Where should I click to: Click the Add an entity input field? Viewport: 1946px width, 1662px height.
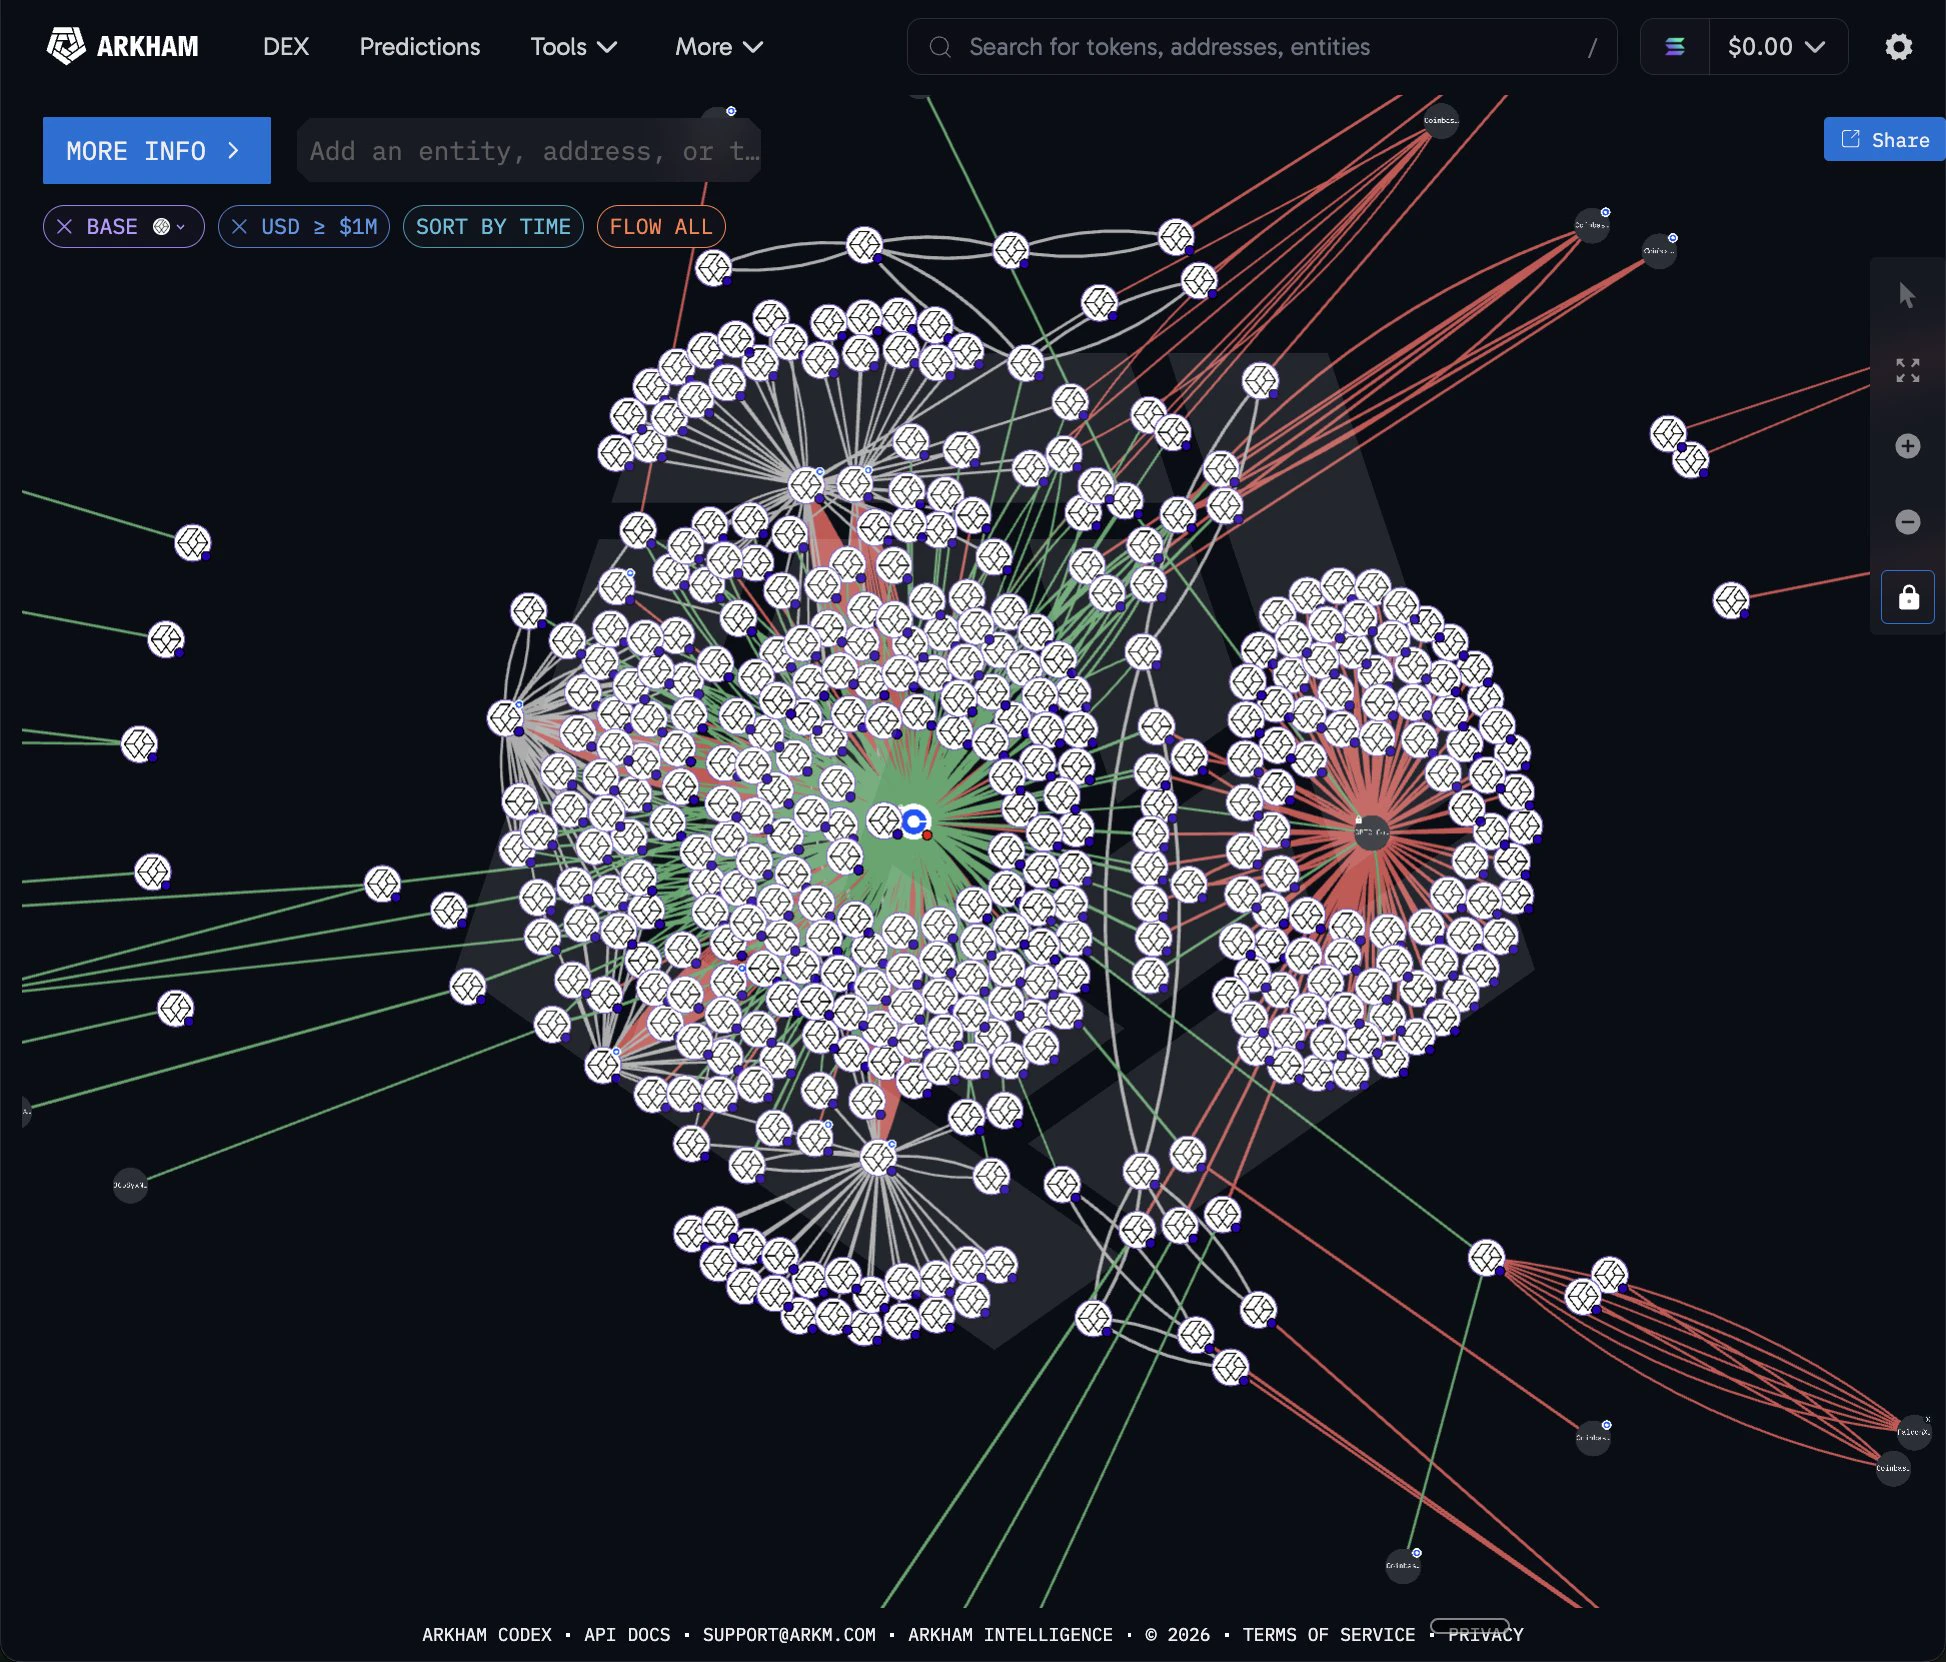(x=529, y=150)
